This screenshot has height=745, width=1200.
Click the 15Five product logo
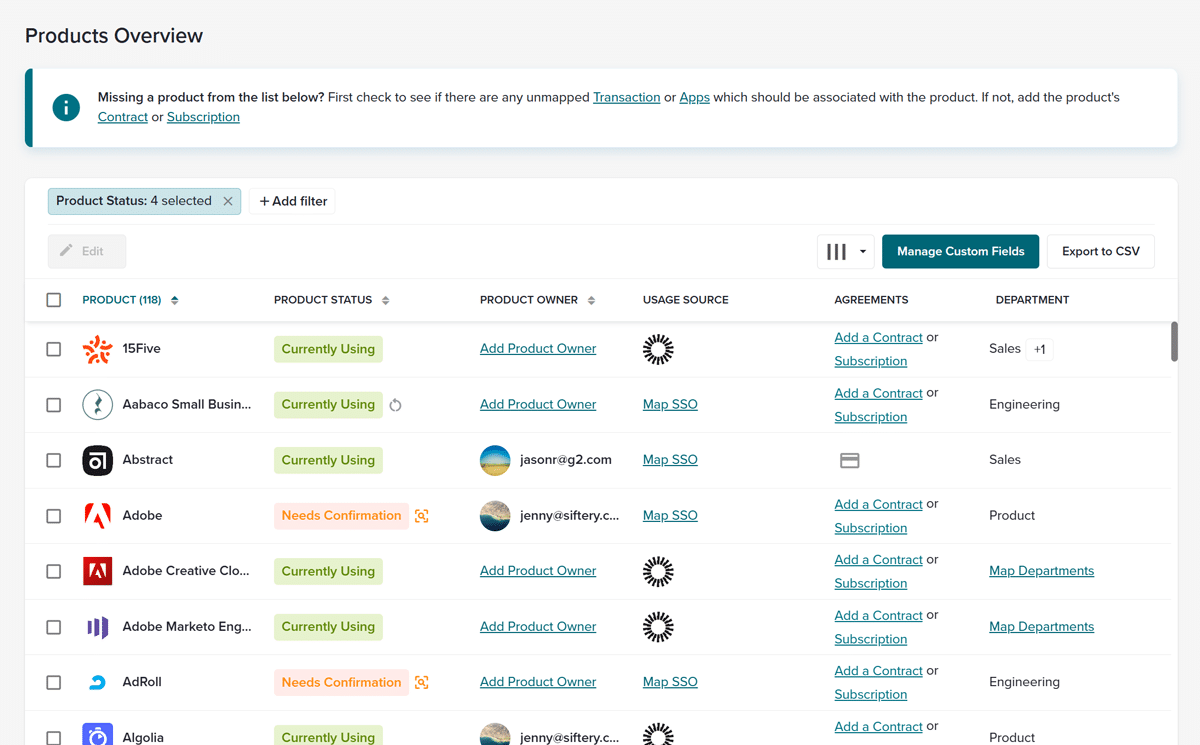click(97, 349)
